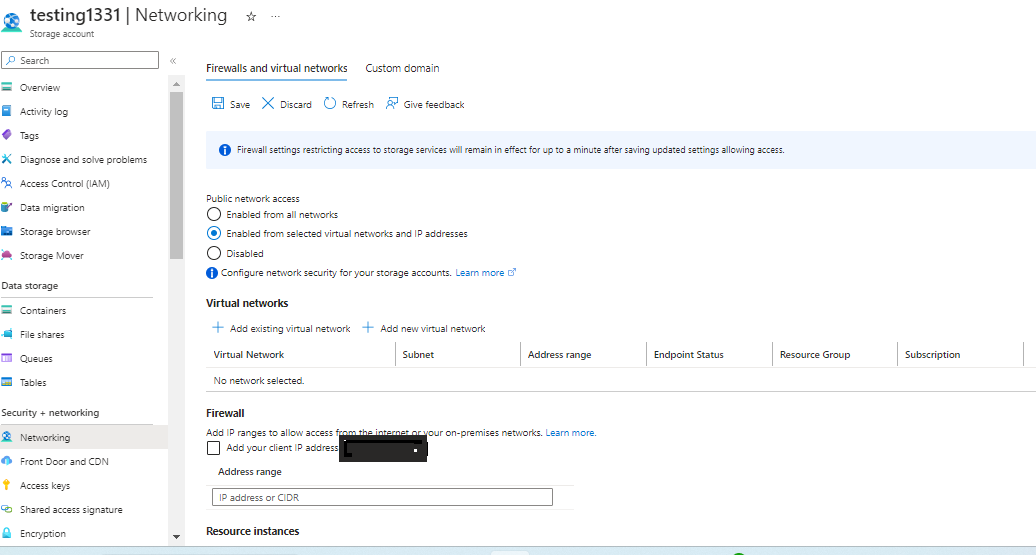1036x555 pixels.
Task: Click the Subnet column header
Action: (x=418, y=354)
